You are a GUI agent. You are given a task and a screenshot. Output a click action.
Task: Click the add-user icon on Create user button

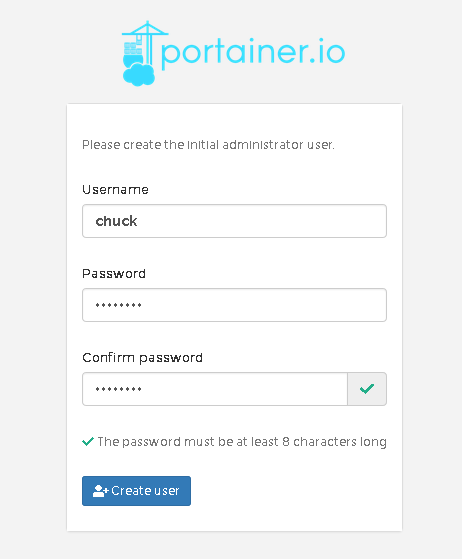coord(101,491)
